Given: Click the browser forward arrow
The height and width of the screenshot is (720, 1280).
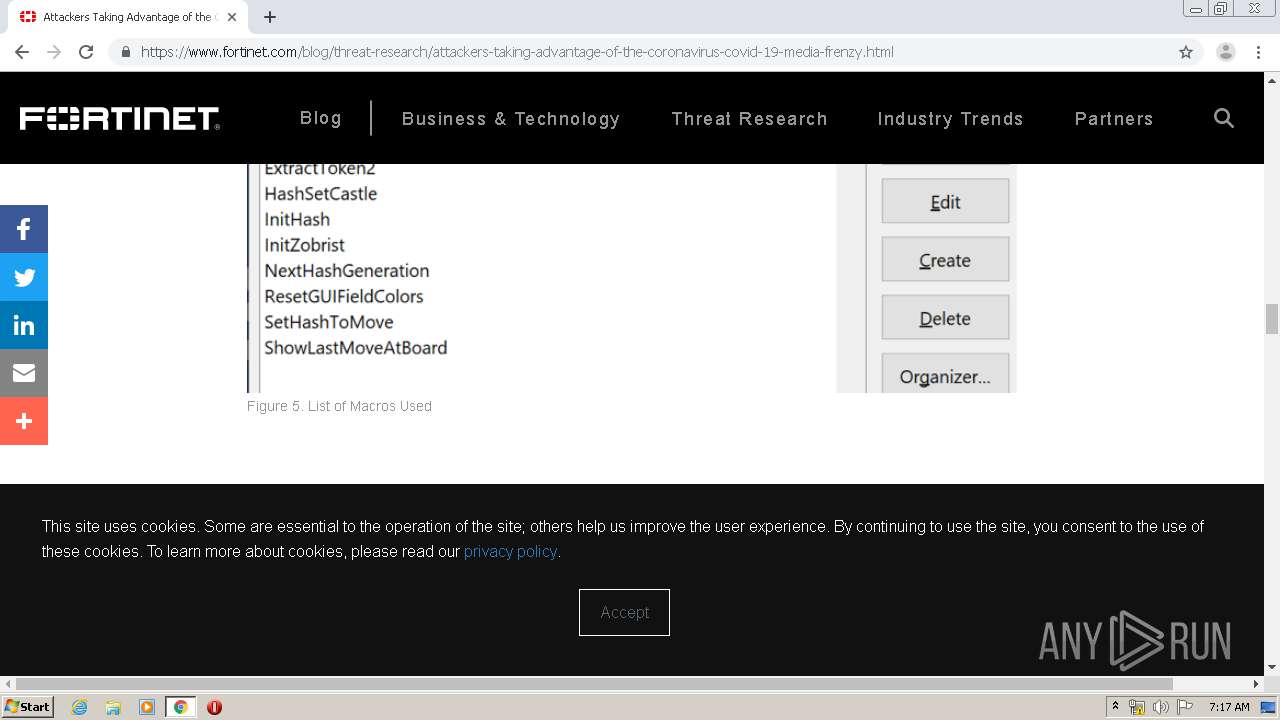Looking at the screenshot, I should (54, 52).
